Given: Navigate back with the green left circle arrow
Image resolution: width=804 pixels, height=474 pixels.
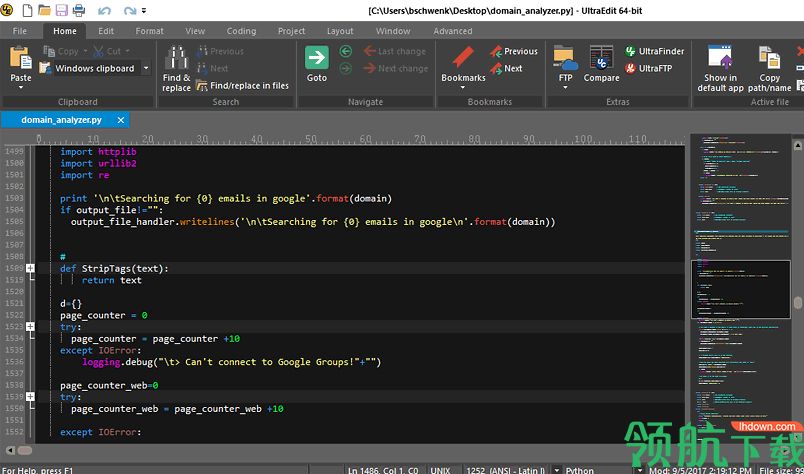Looking at the screenshot, I should click(x=346, y=51).
